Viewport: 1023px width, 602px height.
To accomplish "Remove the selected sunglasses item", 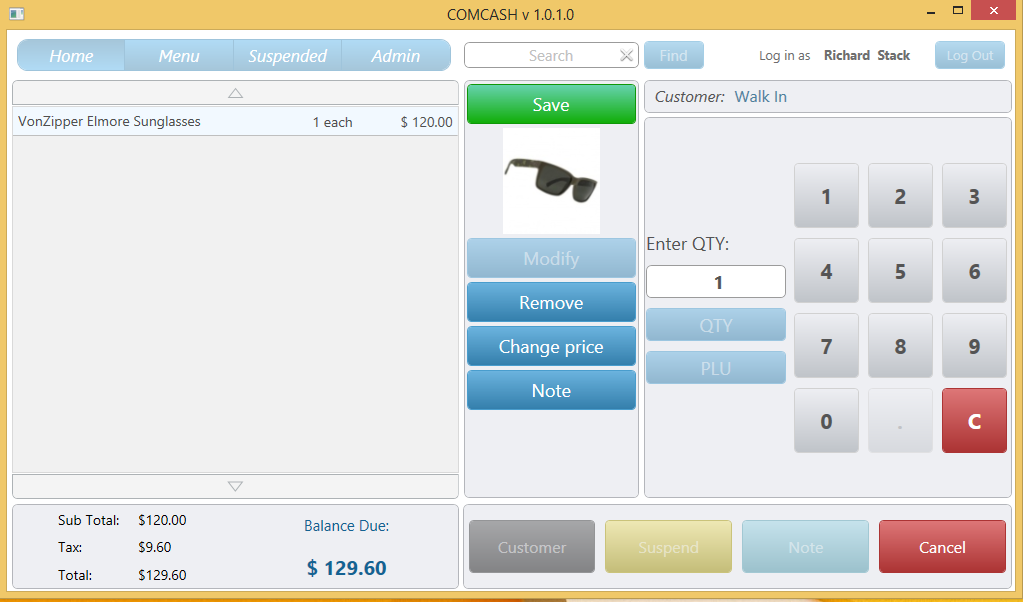I will coord(550,302).
